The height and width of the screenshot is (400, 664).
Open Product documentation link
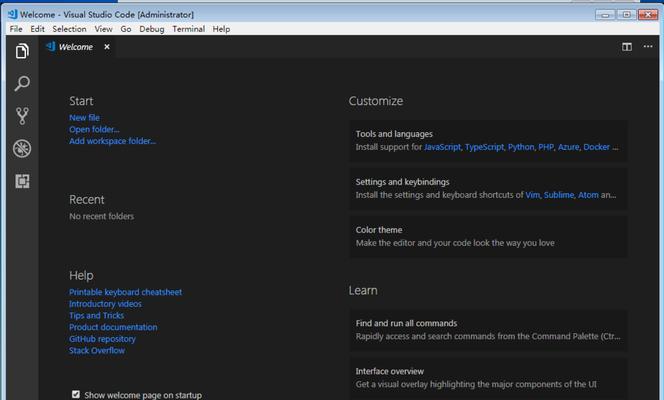(113, 327)
